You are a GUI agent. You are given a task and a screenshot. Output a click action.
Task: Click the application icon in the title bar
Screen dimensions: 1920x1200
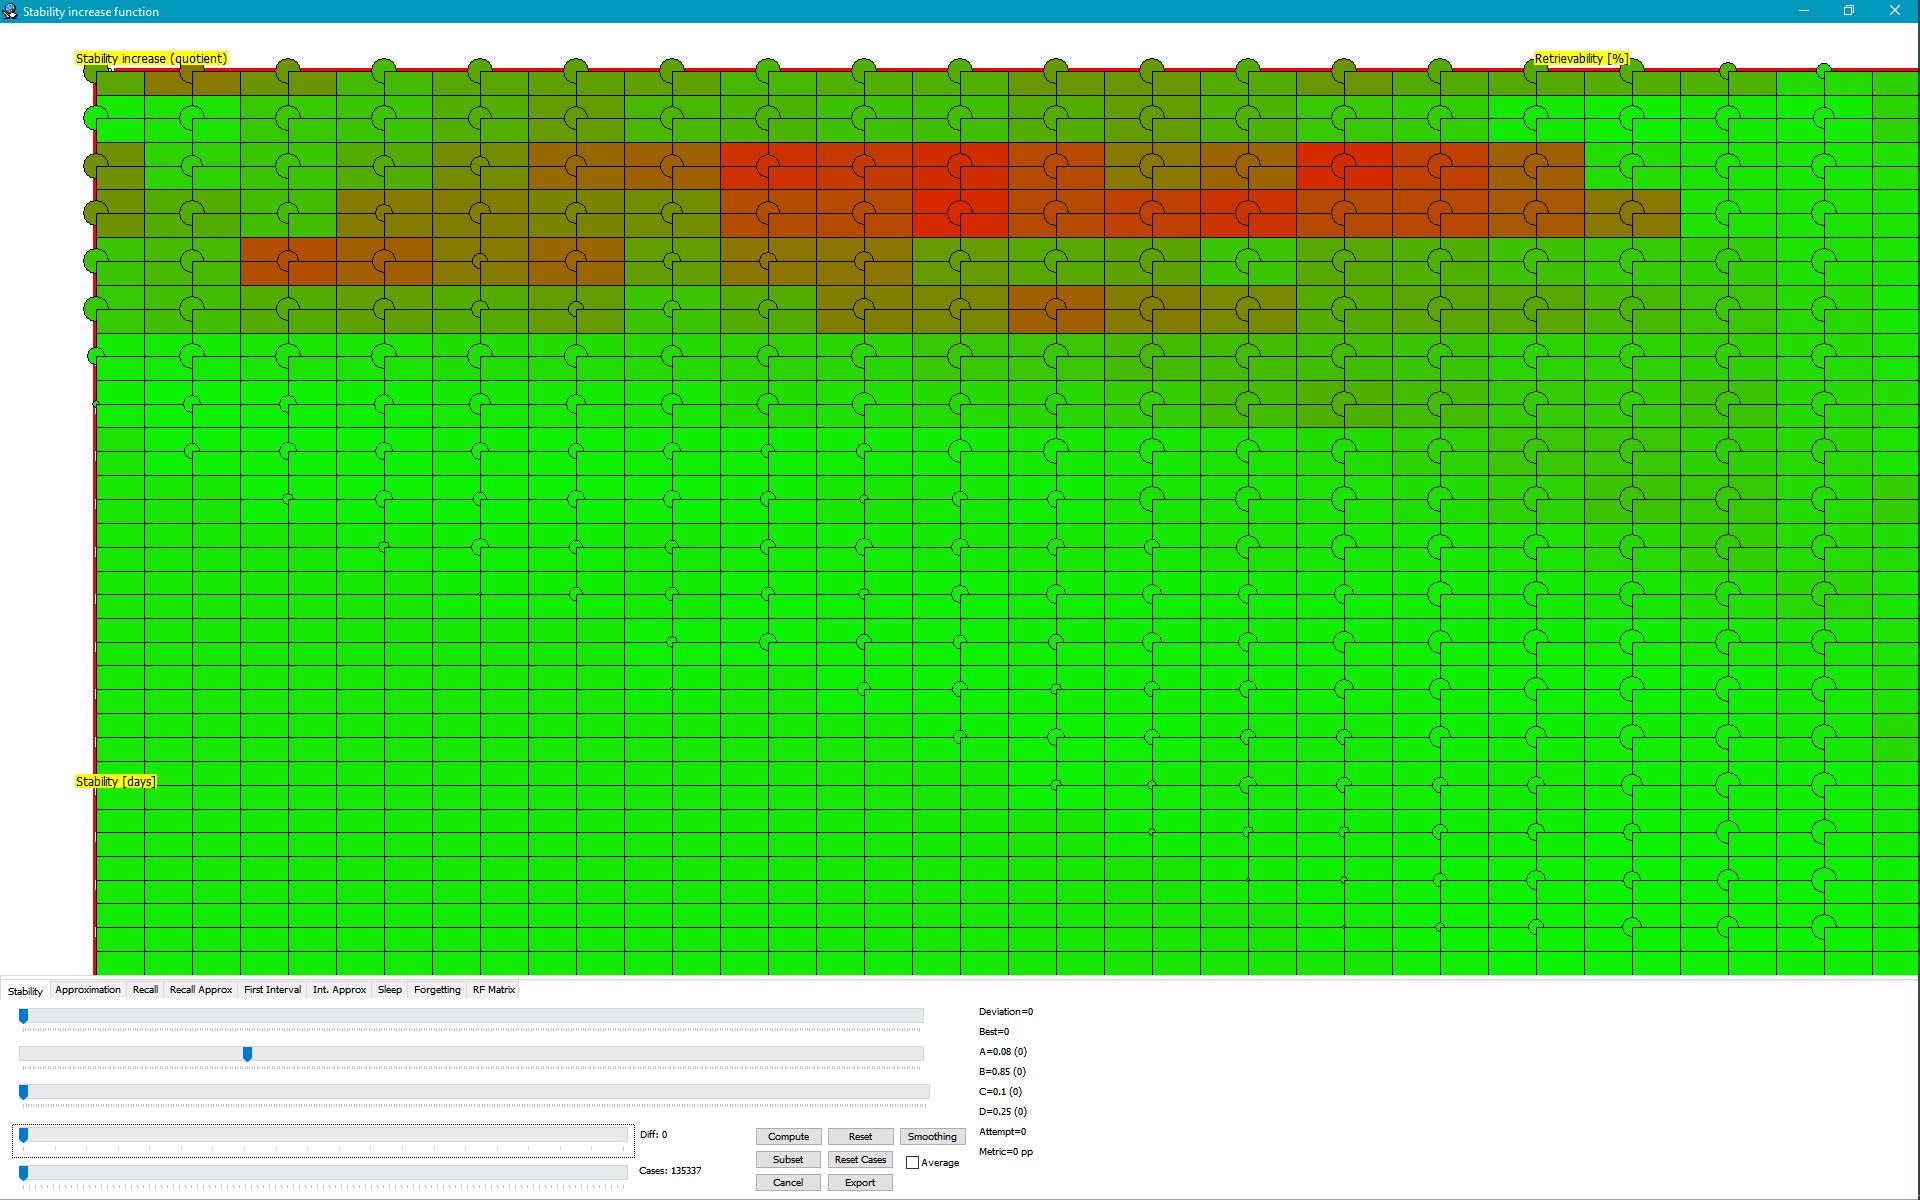point(10,11)
